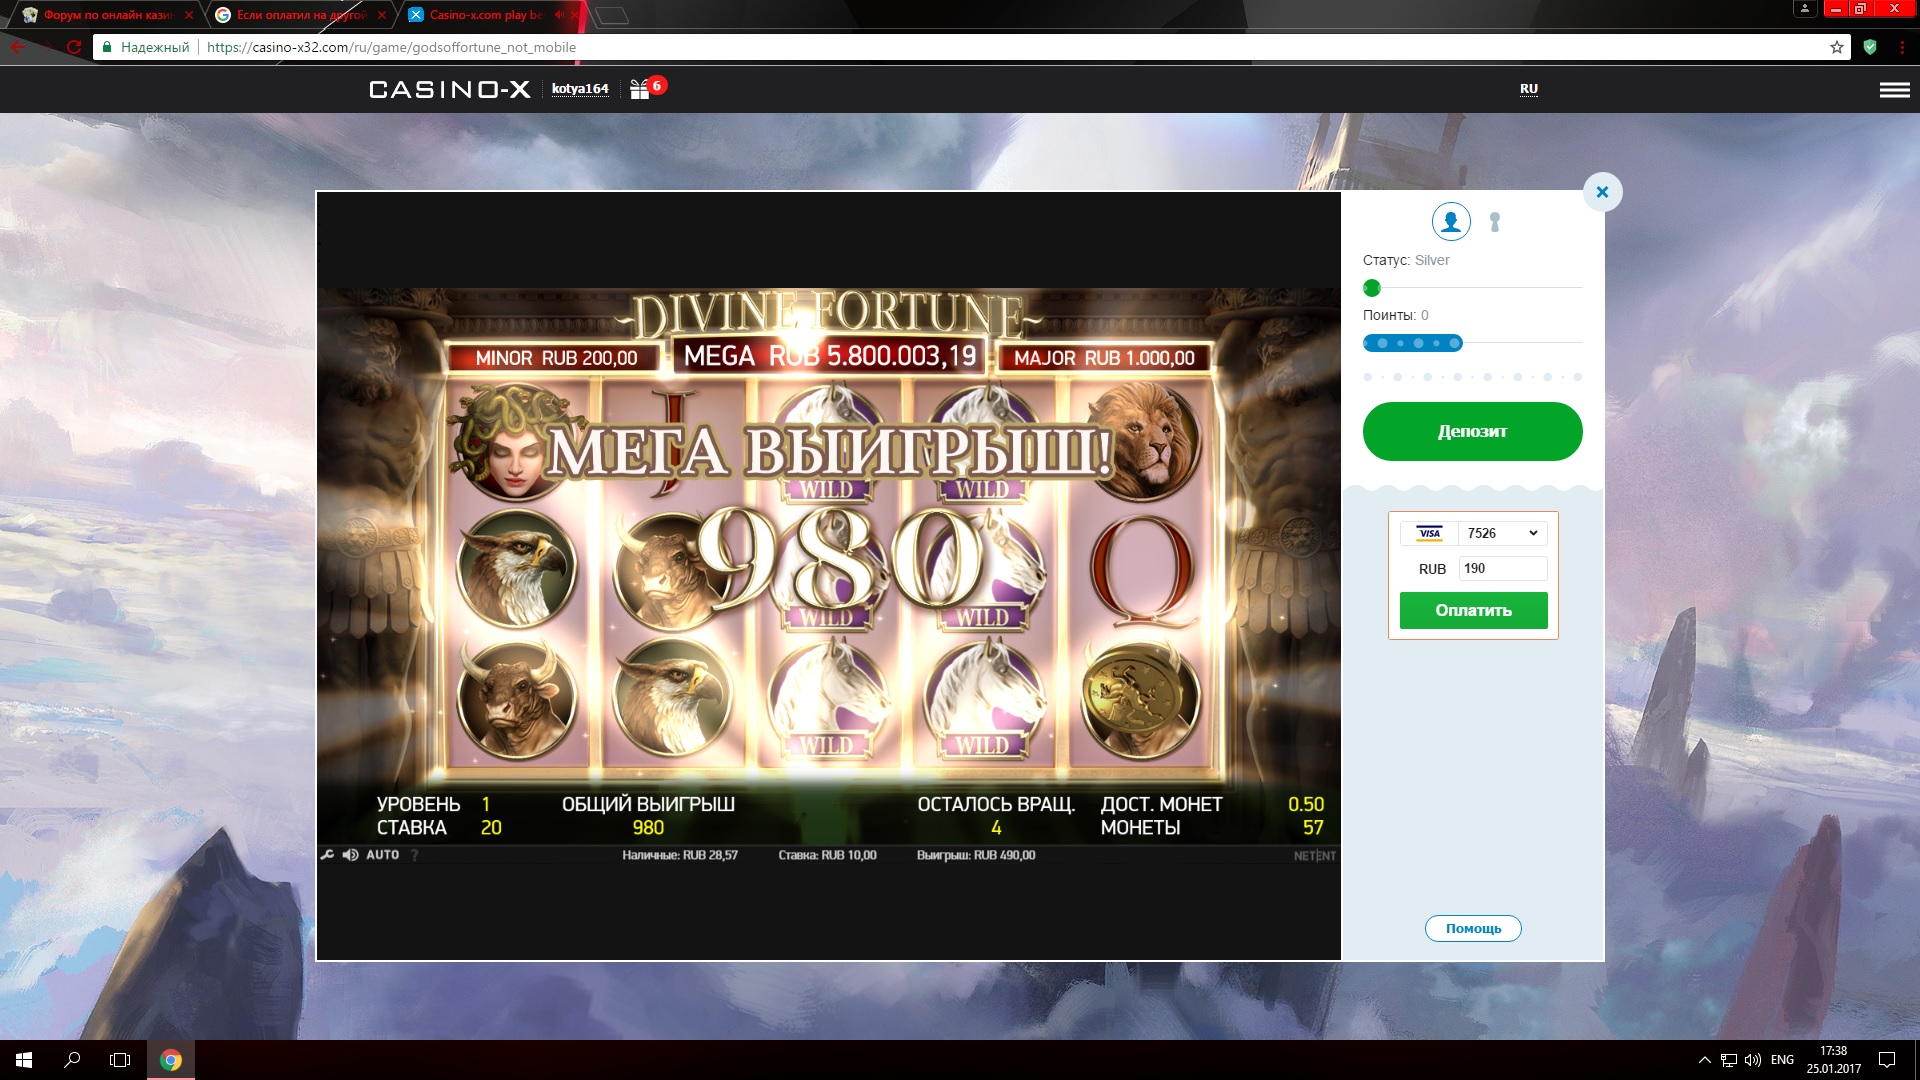
Task: Mute the slot game sound
Action: (350, 855)
